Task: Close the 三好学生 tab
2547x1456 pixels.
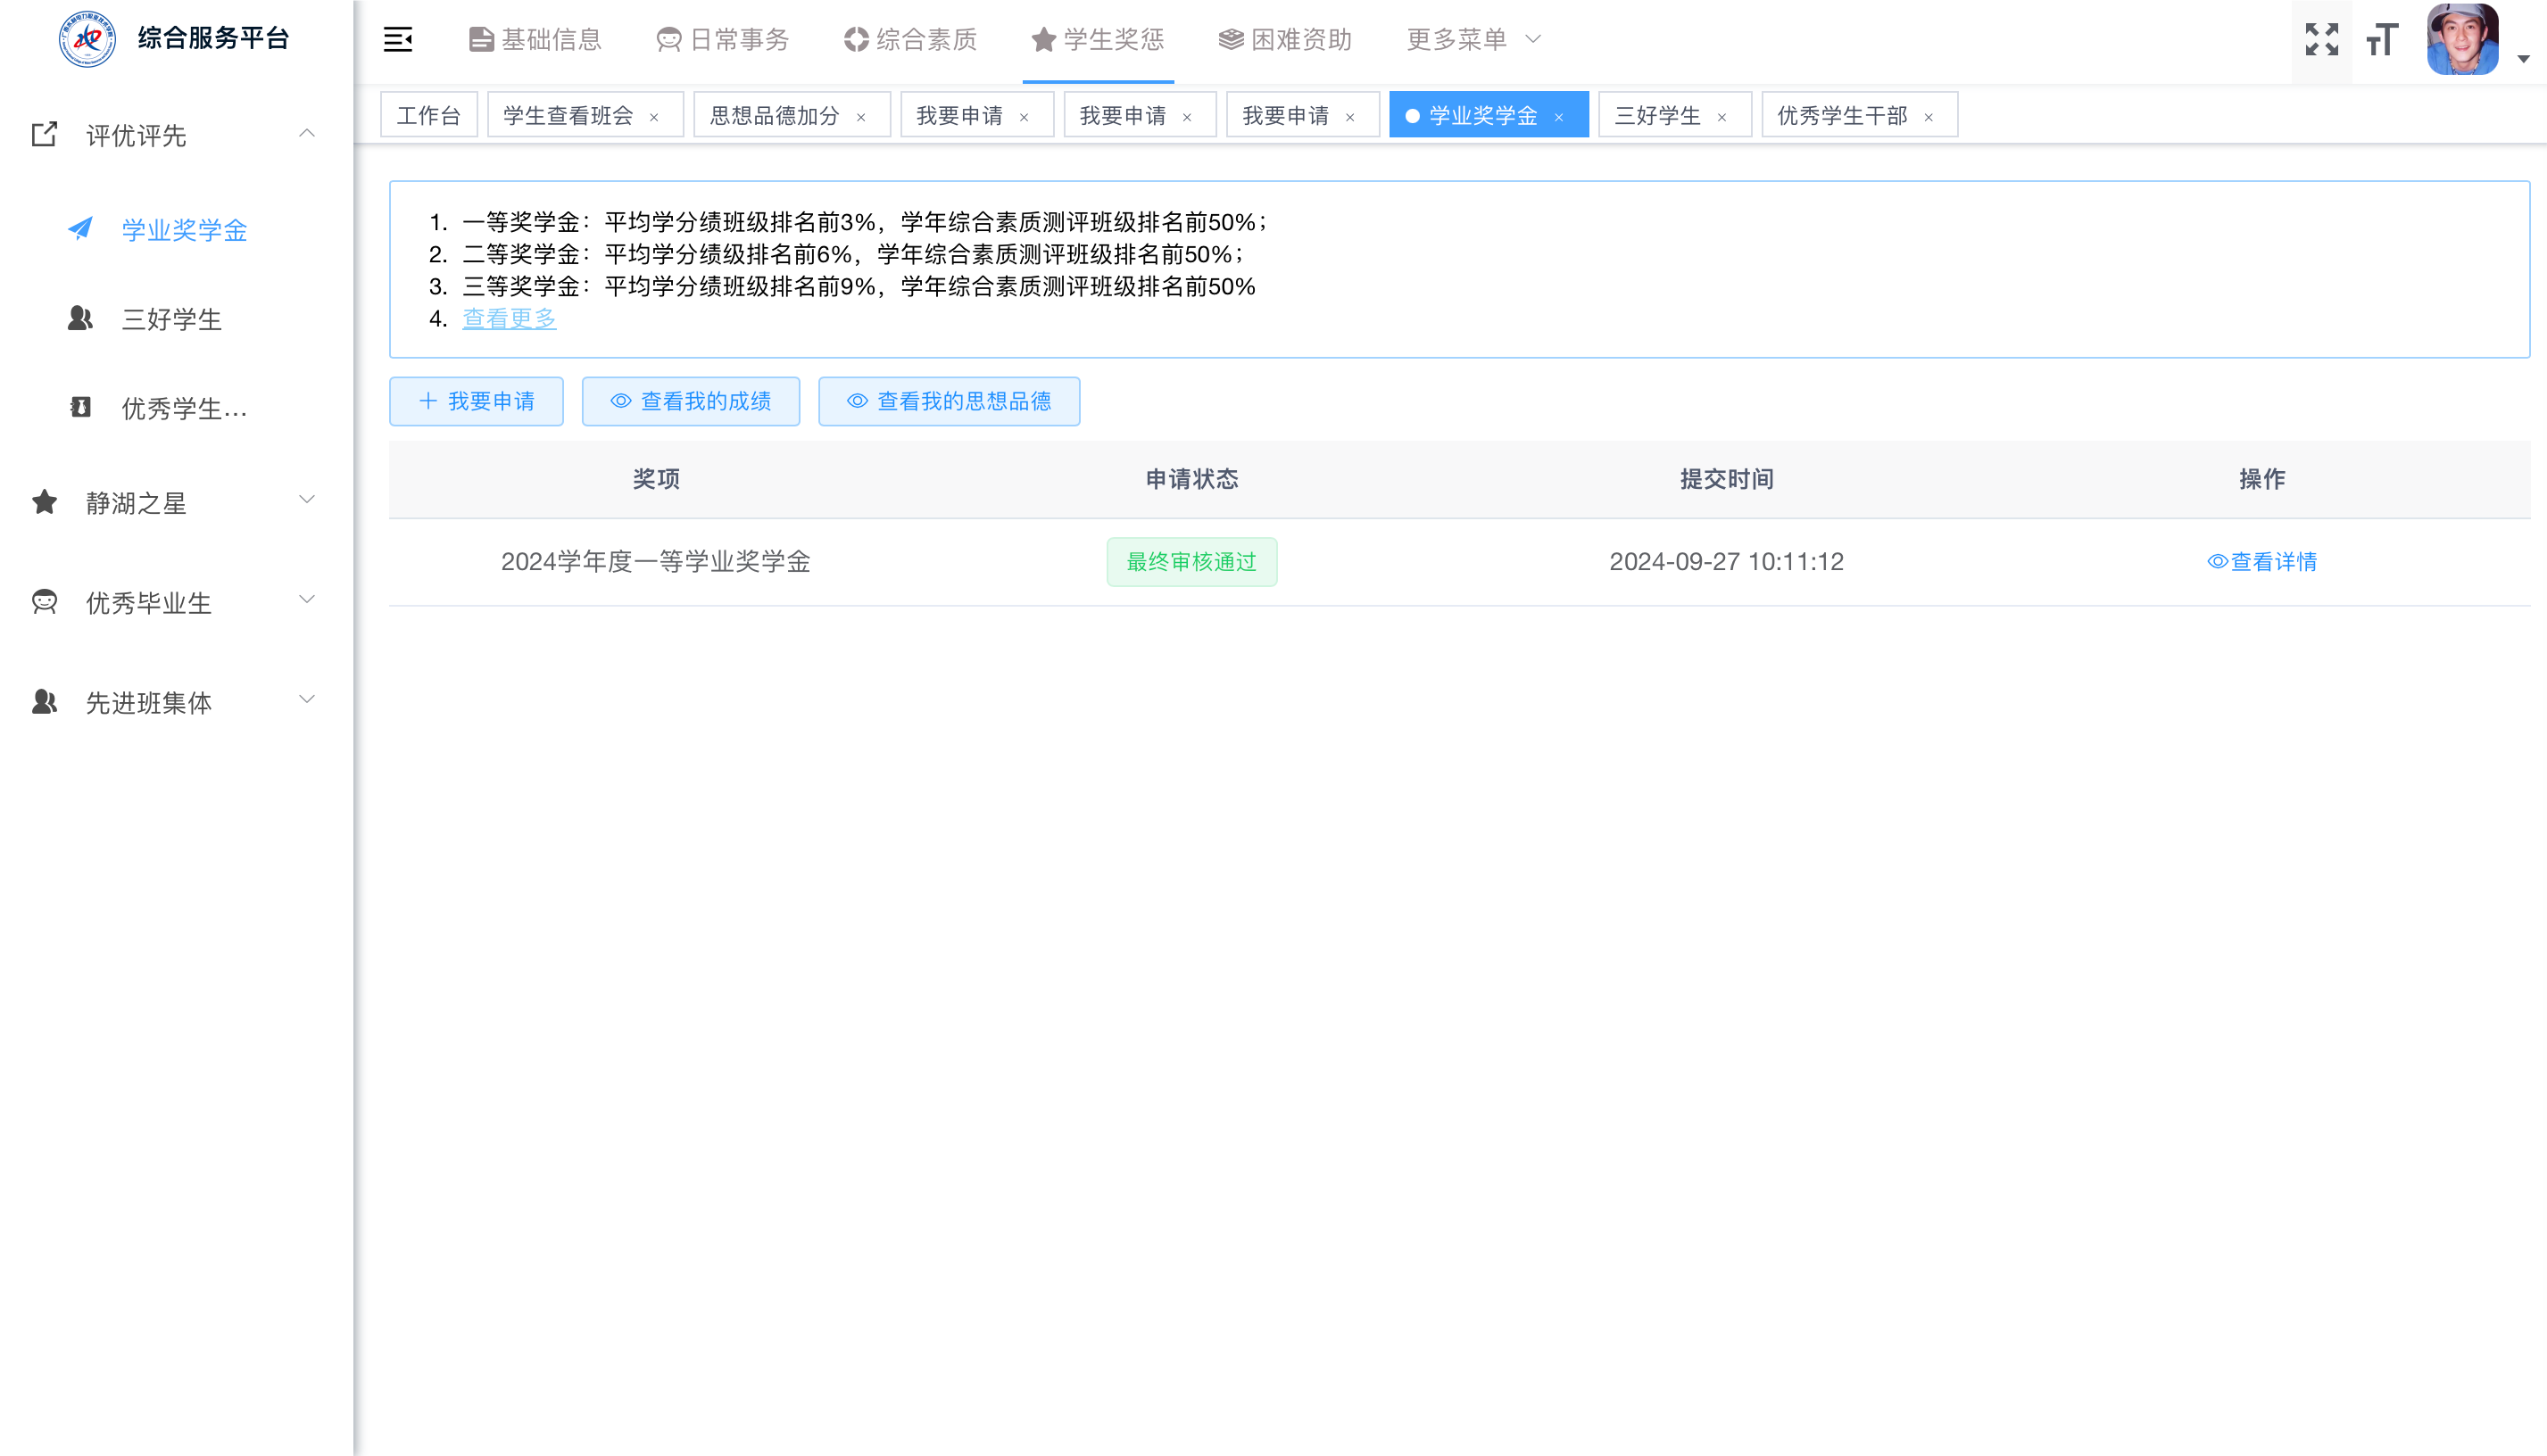Action: click(x=1722, y=117)
